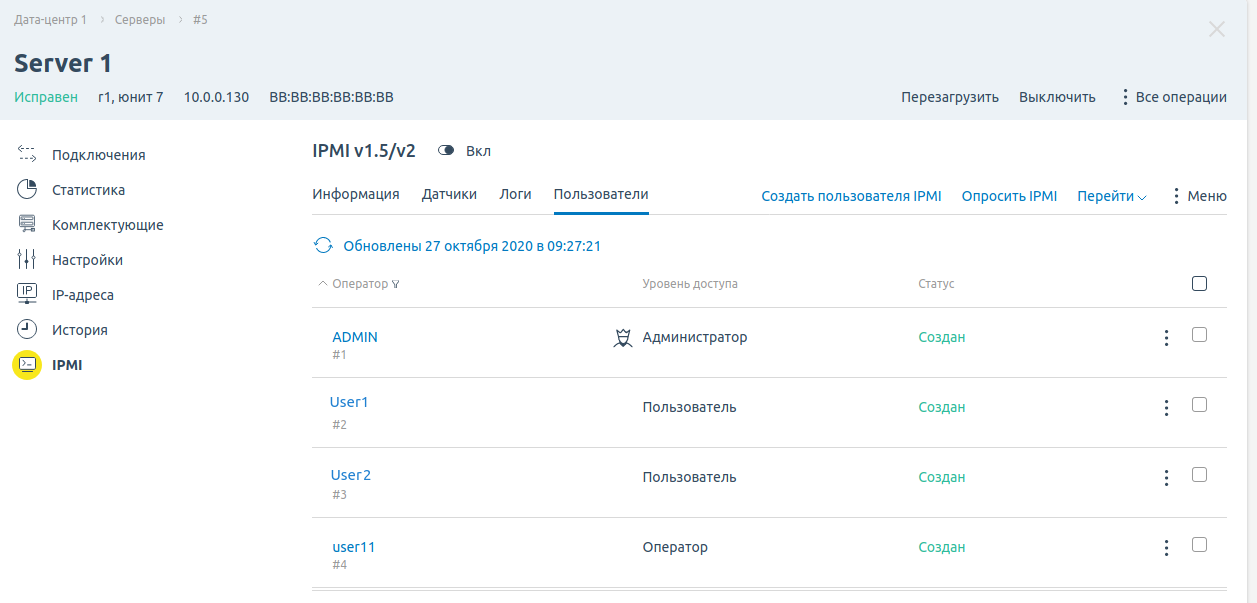Click the IP-addresses icon in sidebar

pyautogui.click(x=27, y=294)
